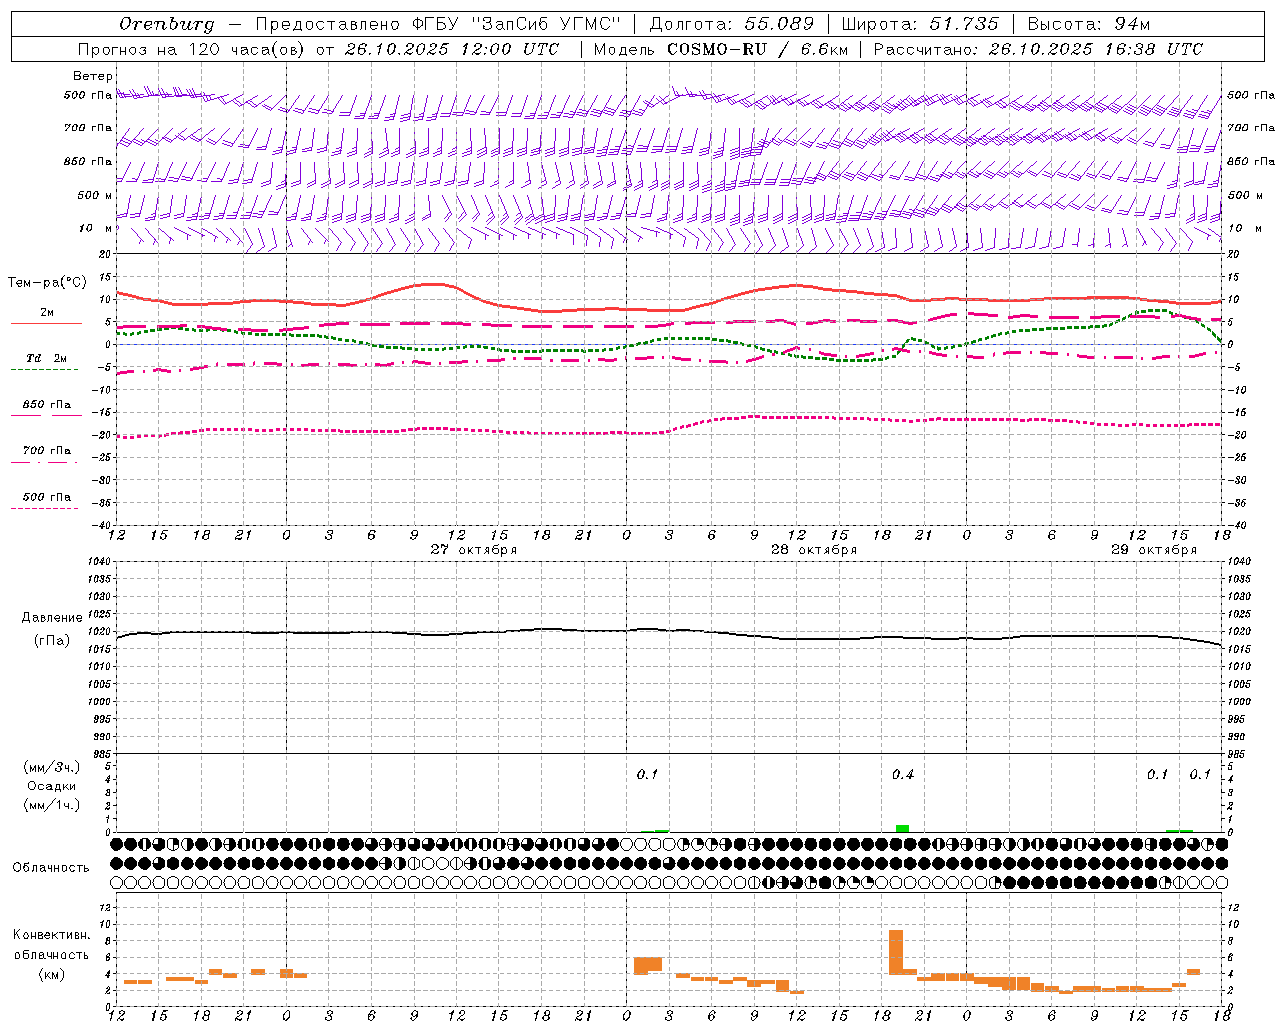
Task: Click the 'Ветер' wind panel label
Action: tap(93, 76)
